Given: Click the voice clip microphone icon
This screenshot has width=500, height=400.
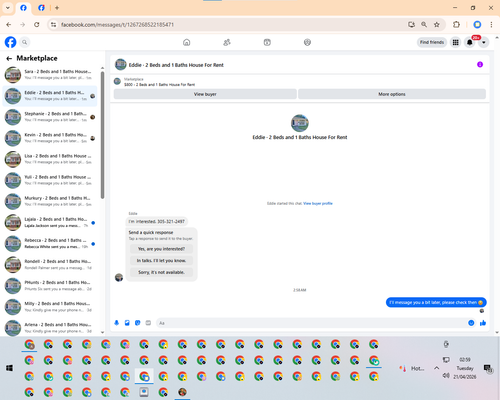Looking at the screenshot, I should coord(117,323).
